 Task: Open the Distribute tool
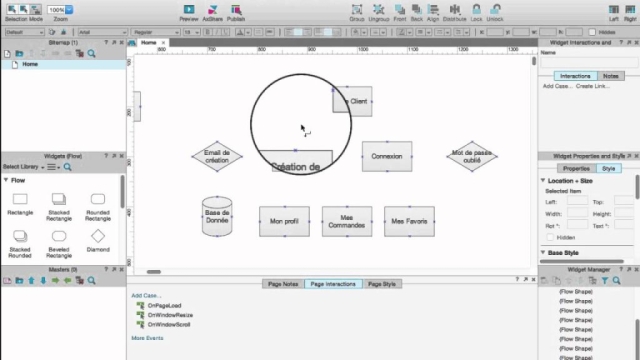pyautogui.click(x=454, y=9)
